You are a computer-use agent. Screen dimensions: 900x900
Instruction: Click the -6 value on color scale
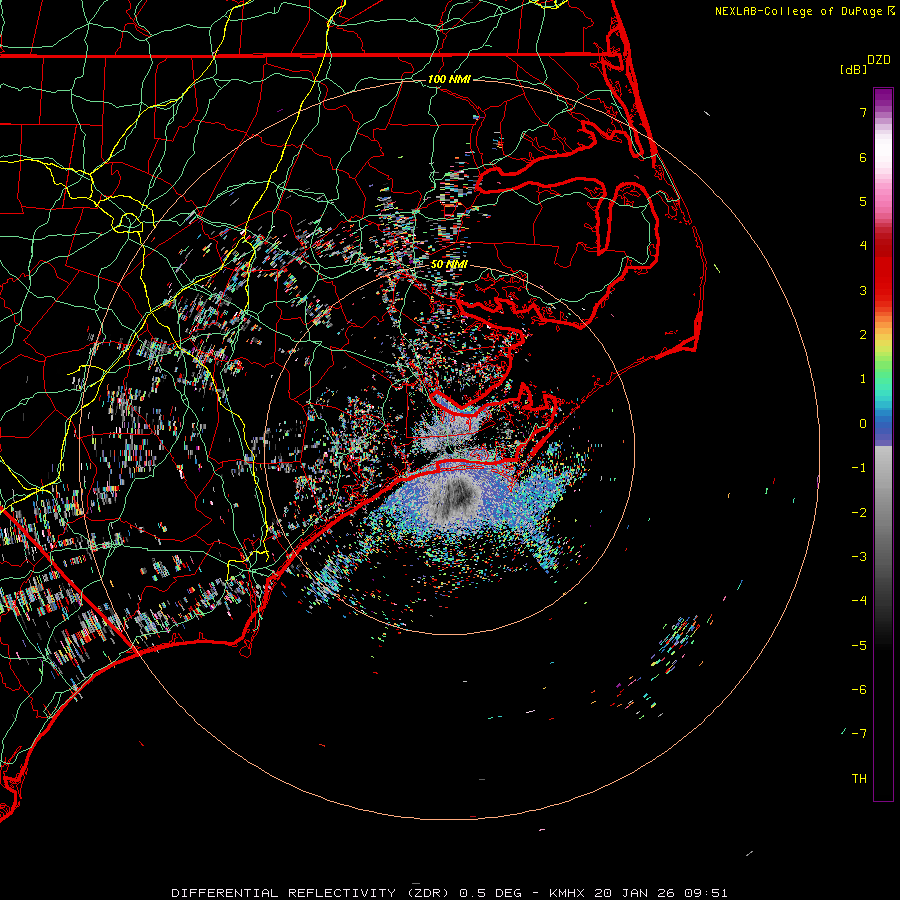point(859,690)
